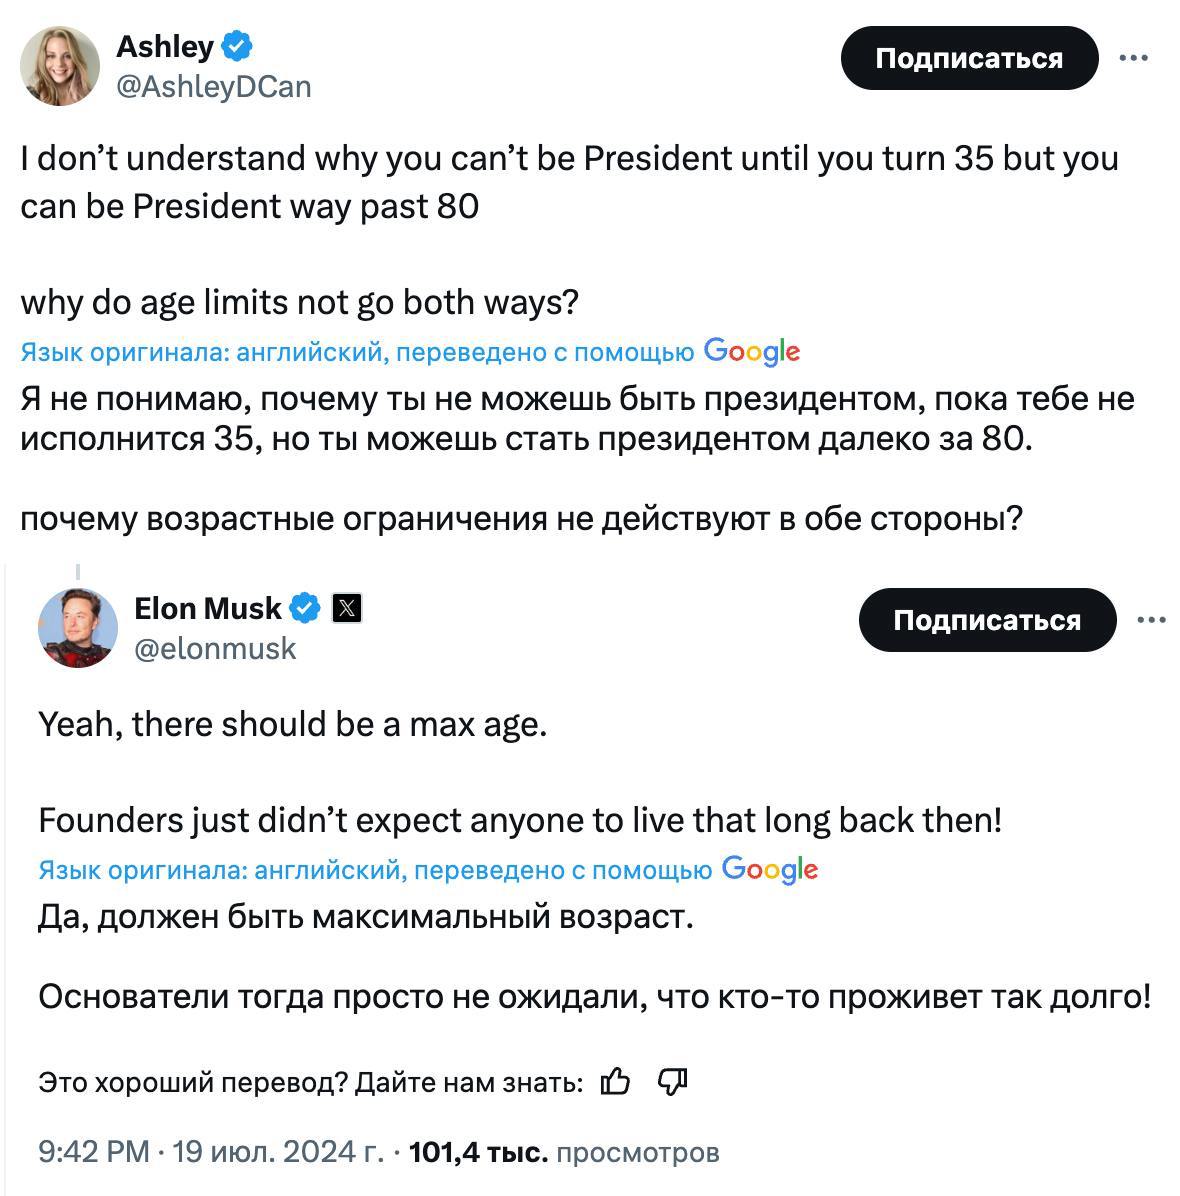Screen dimensions: 1180x1196
Task: Click the thumbs-up translation feedback icon
Action: coord(615,1081)
